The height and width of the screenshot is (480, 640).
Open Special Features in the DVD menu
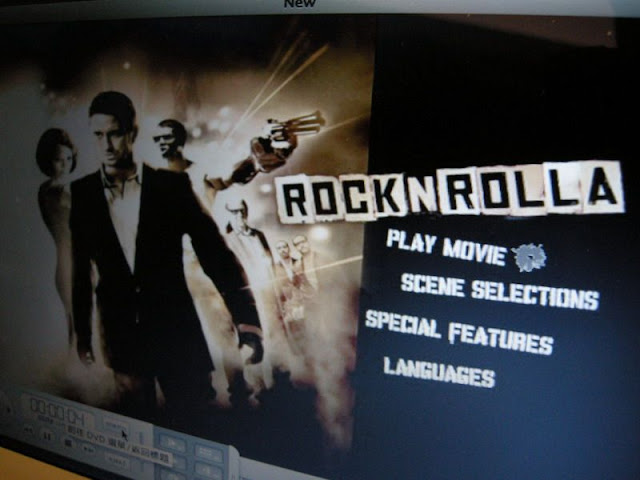point(459,332)
